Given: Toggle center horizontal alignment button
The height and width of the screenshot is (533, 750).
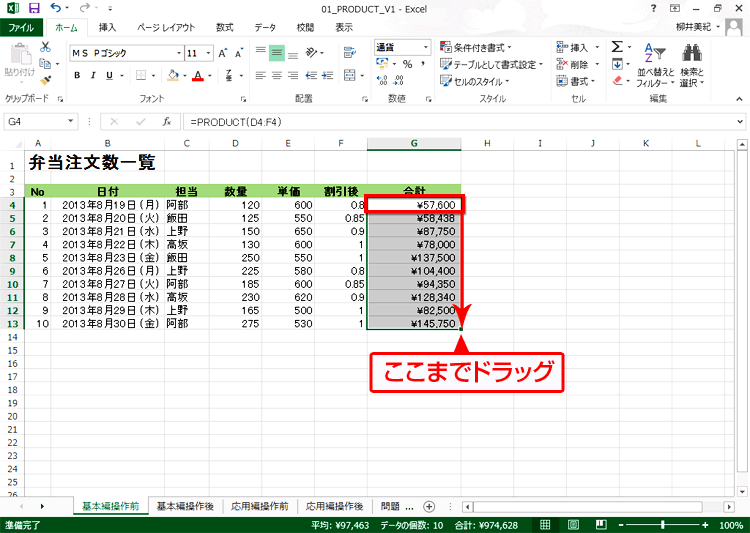Looking at the screenshot, I should point(277,75).
